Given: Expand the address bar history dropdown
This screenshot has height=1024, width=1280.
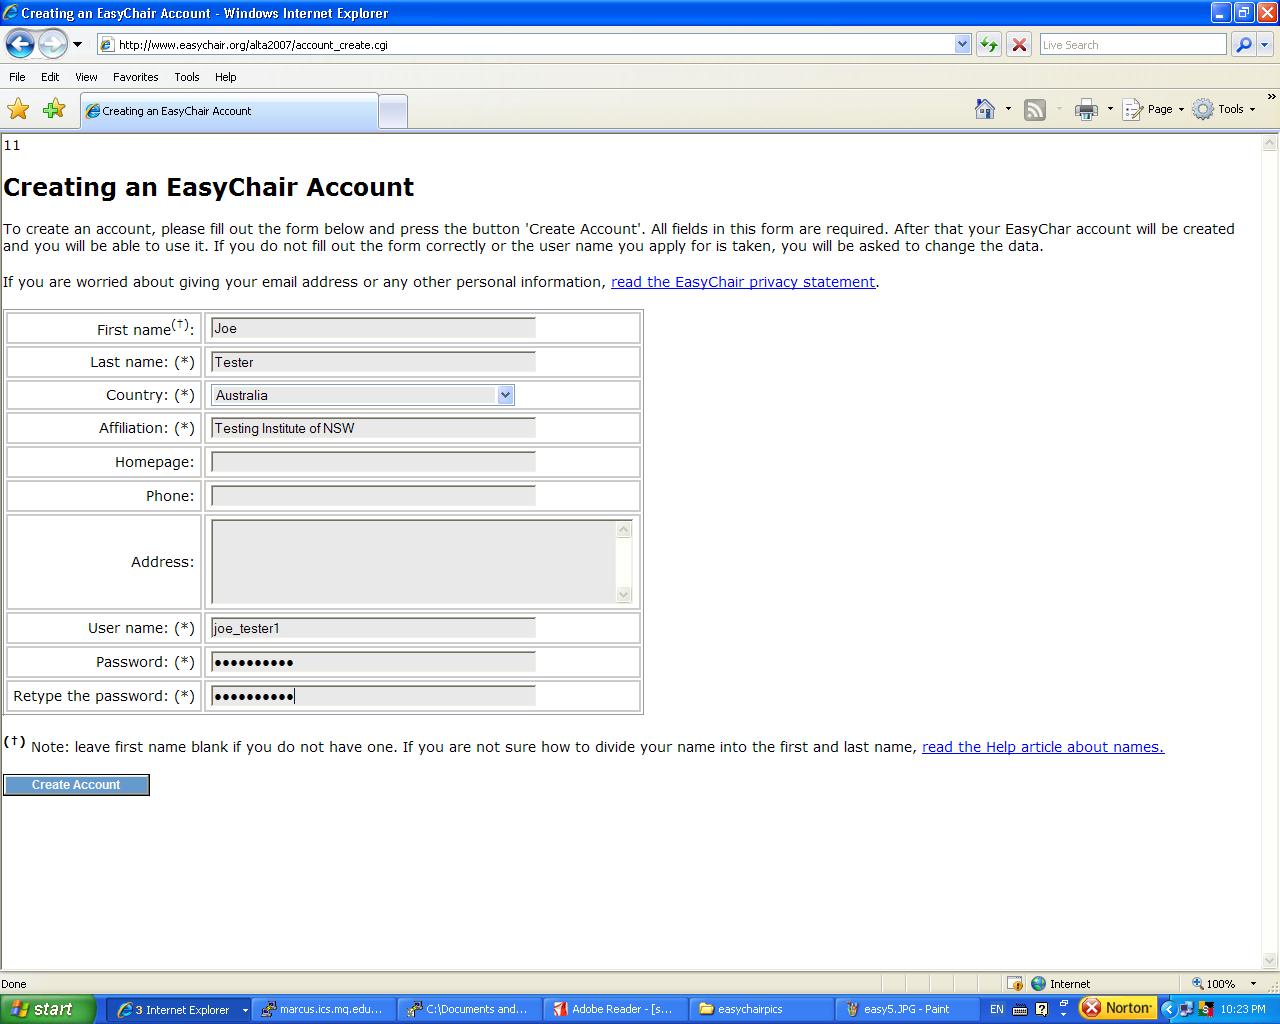Looking at the screenshot, I should (962, 45).
